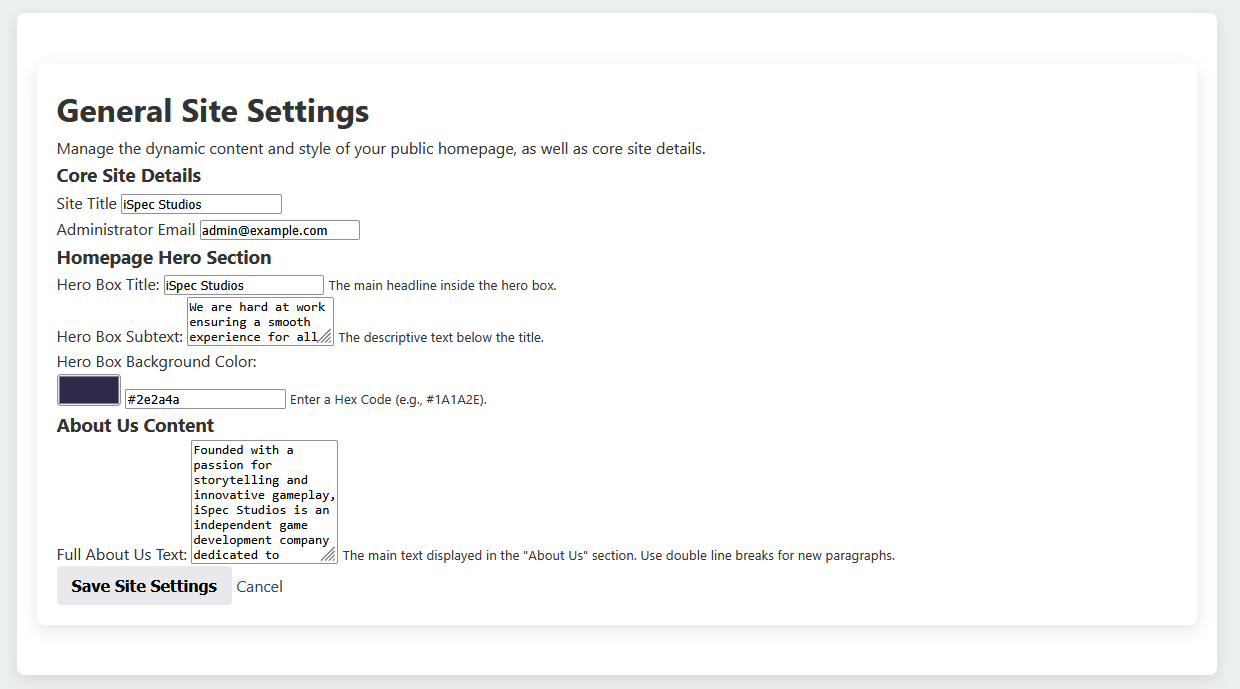Click the "Full About Us Text:" label
1240x689 pixels.
point(122,555)
